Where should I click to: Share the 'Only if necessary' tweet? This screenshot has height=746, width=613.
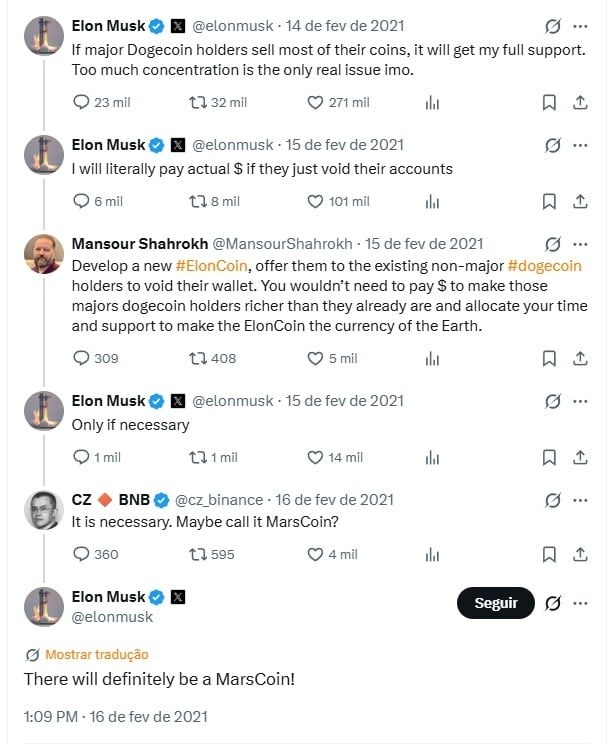[x=580, y=457]
